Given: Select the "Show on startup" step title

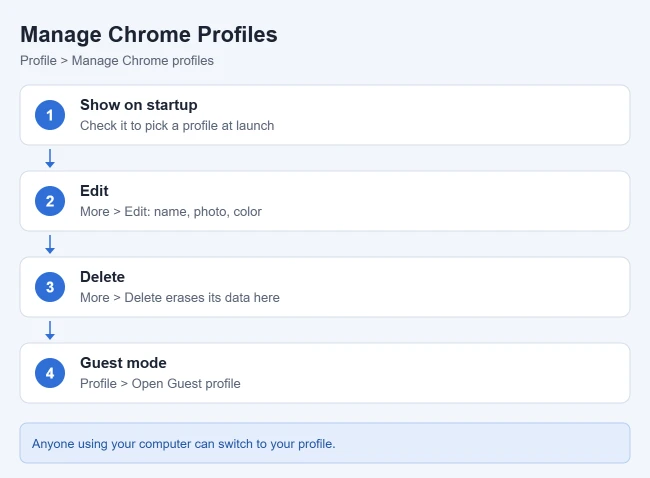Looking at the screenshot, I should pyautogui.click(x=138, y=105).
